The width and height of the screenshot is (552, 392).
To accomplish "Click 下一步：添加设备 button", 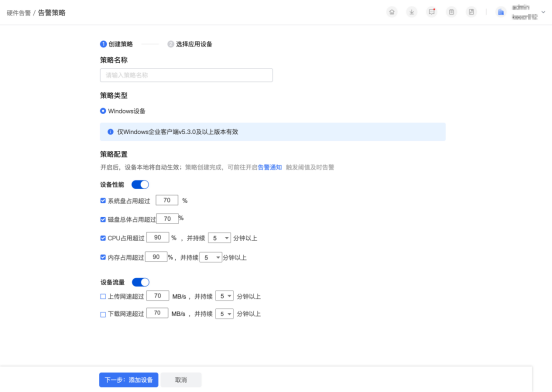I will [128, 380].
